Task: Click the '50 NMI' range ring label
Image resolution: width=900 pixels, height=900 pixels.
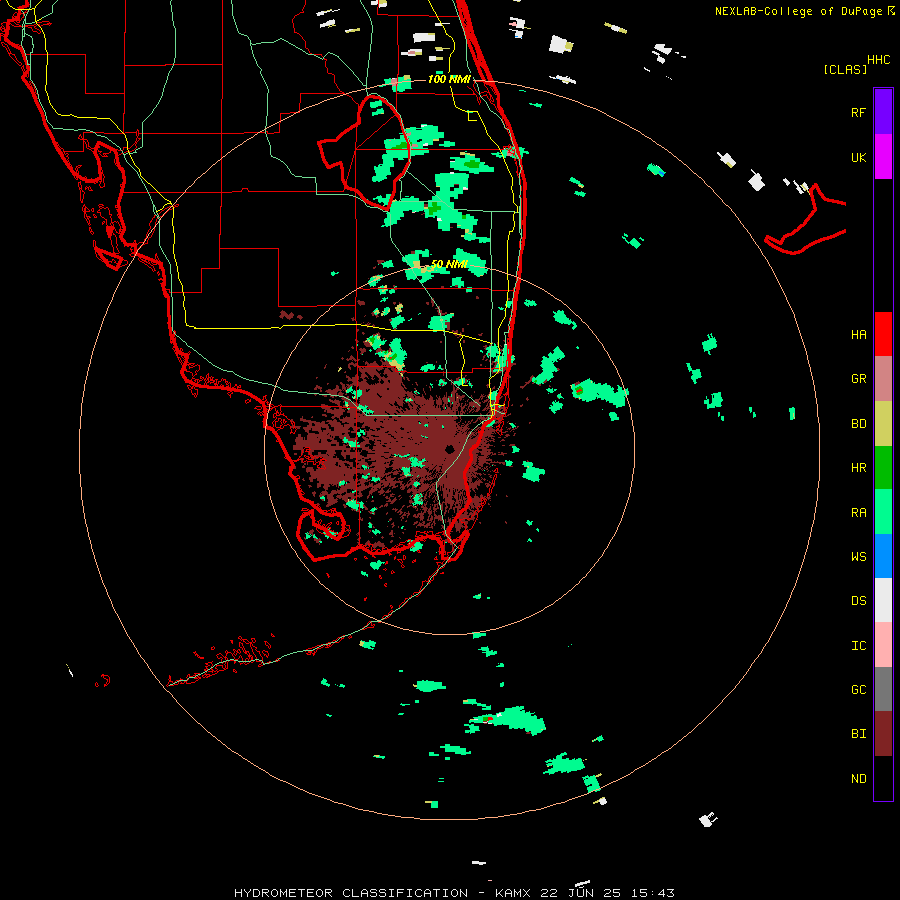Action: 449,264
